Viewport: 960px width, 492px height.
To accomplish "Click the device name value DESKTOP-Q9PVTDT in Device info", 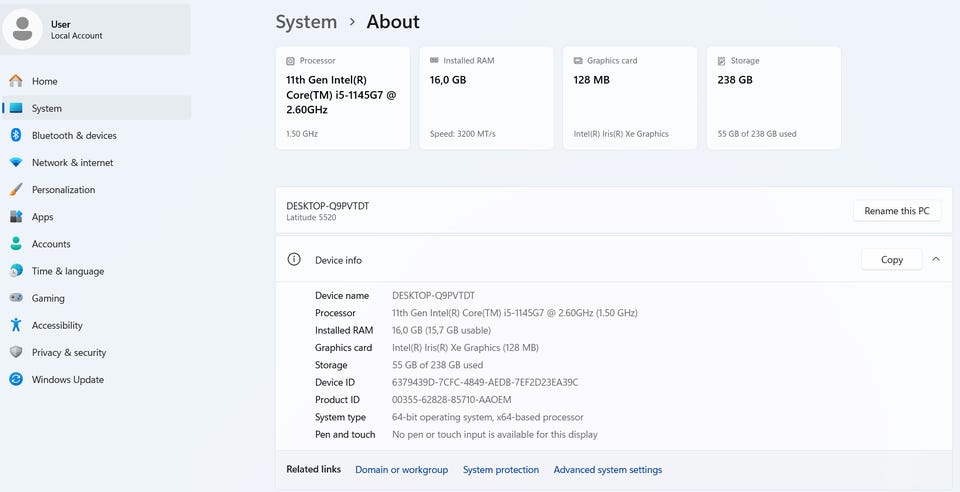I will (433, 296).
